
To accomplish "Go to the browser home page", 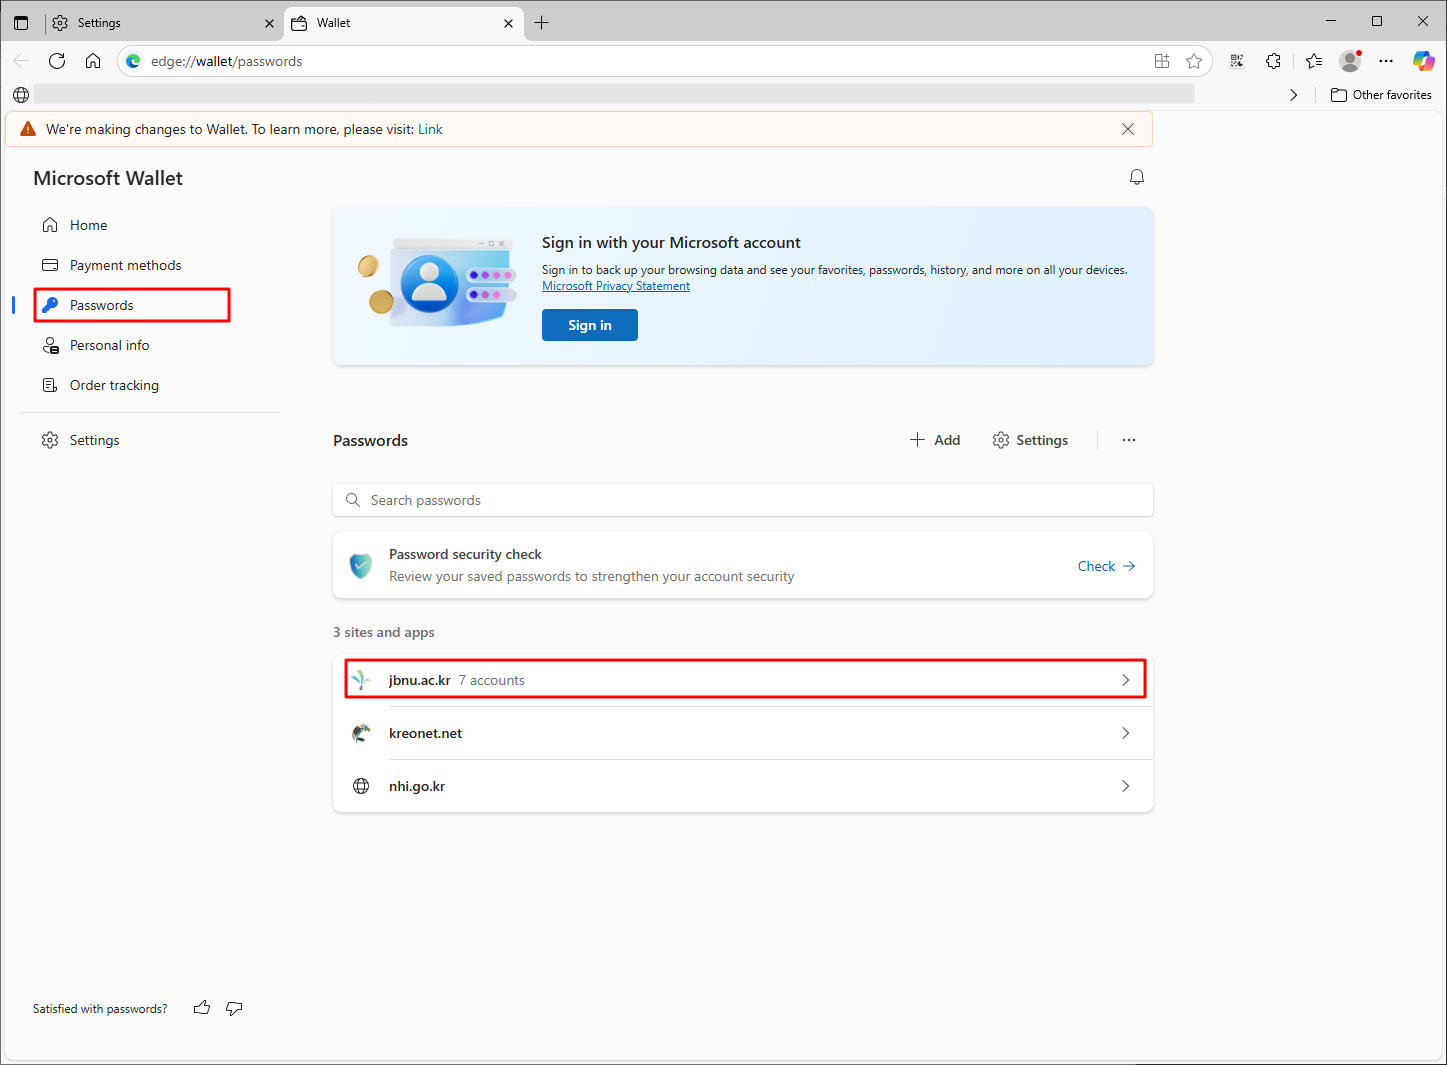I will [93, 61].
